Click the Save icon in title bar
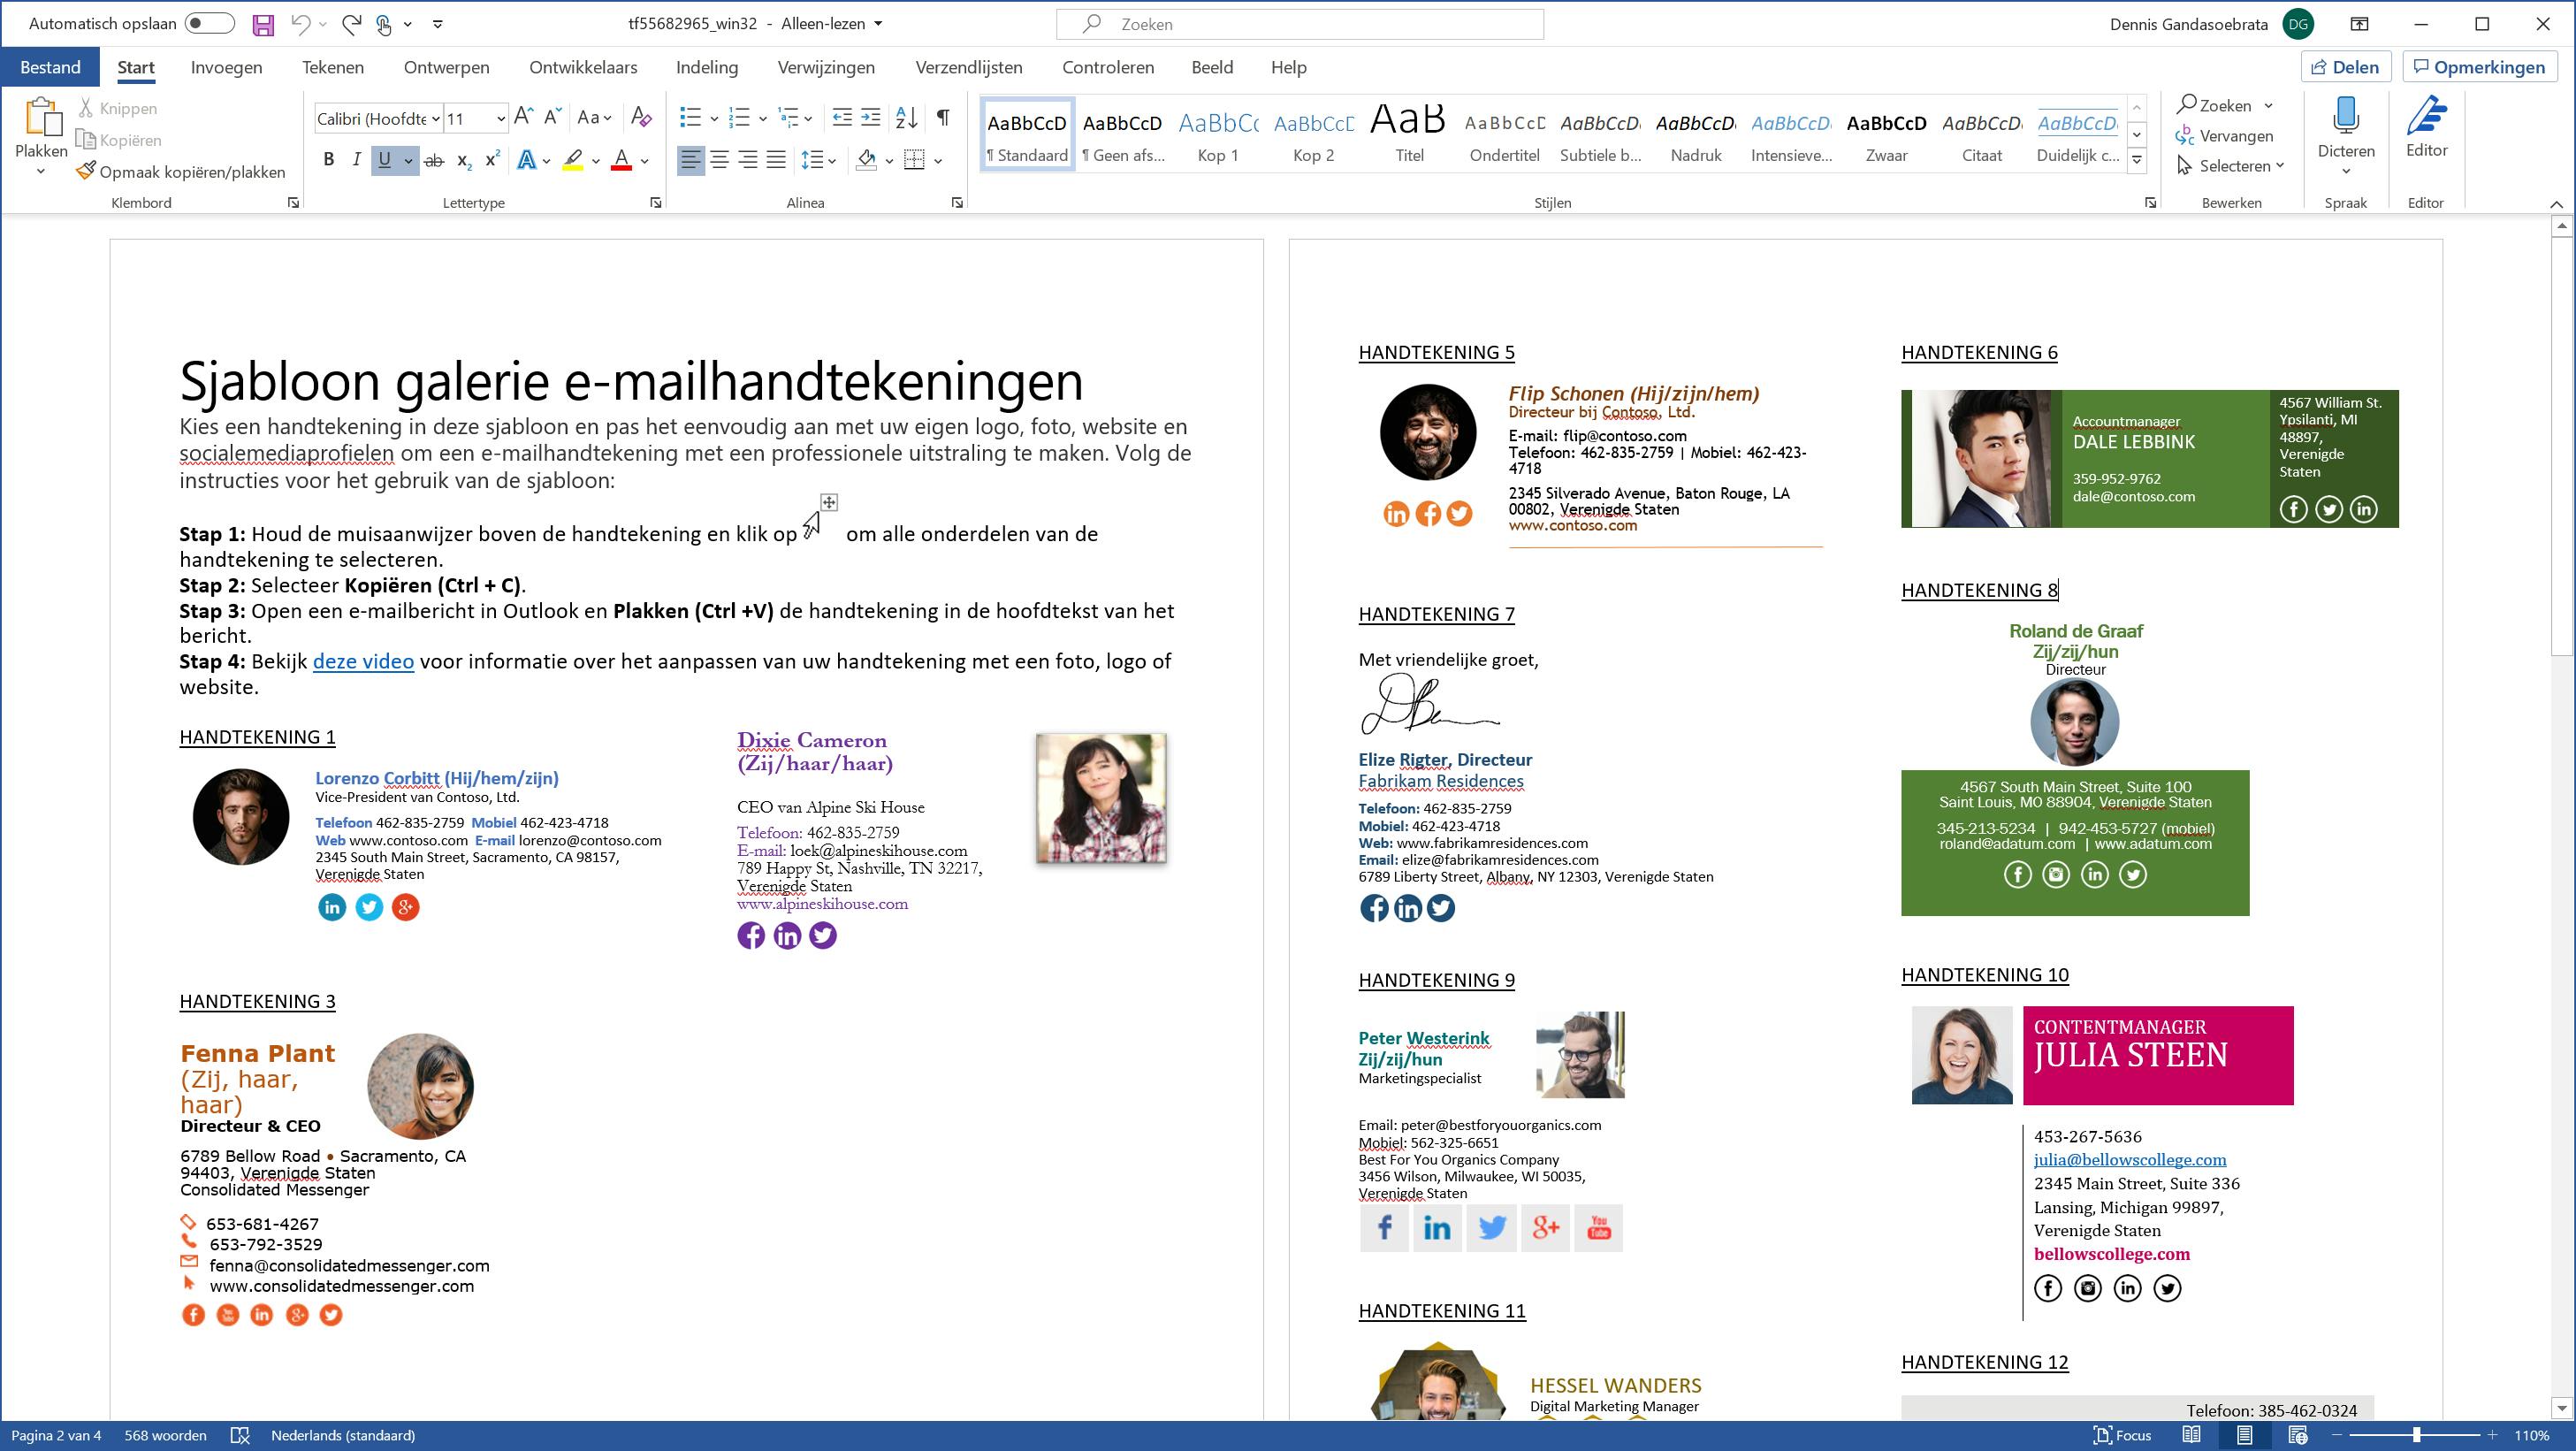Screen dimensions: 2576x1451 tap(263, 25)
